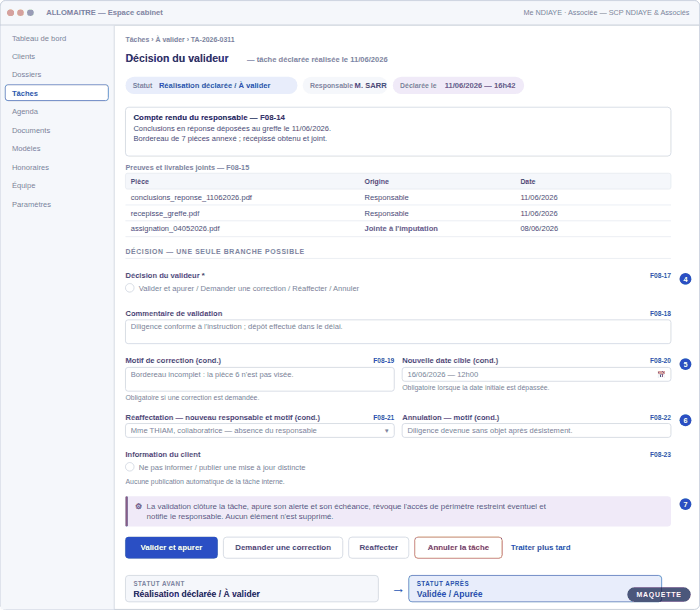Click F08-19 reference label
Viewport: 700px width, 610px height.
point(383,360)
